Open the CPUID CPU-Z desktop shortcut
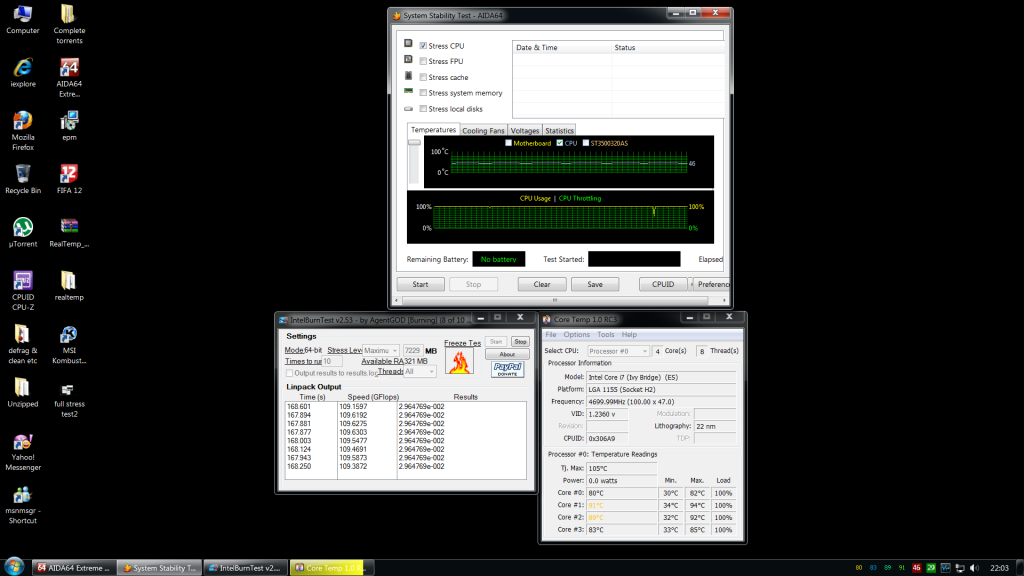The width and height of the screenshot is (1024, 576). [x=22, y=281]
